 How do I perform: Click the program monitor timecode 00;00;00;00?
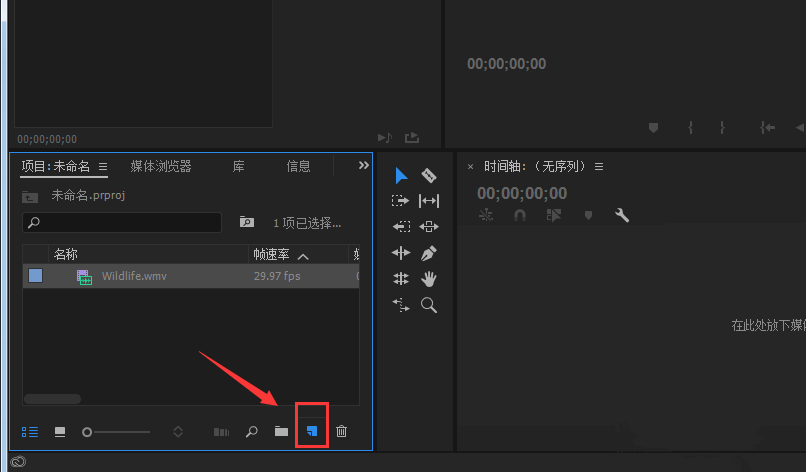[506, 64]
